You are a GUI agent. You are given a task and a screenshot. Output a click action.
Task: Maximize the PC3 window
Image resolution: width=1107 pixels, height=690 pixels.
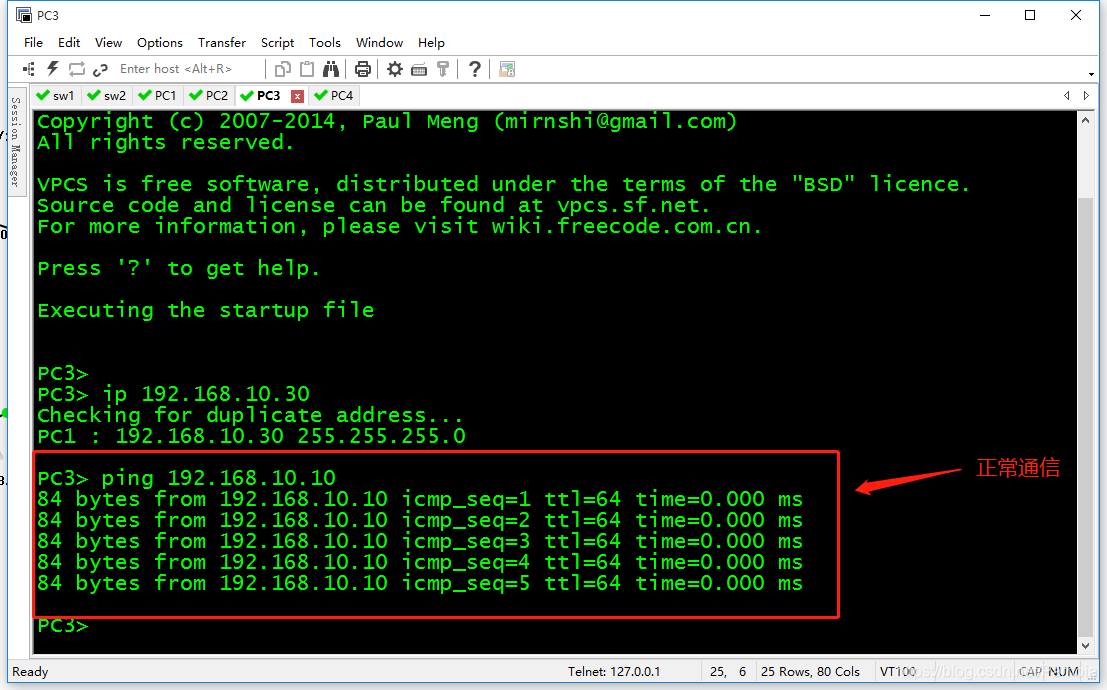coord(1030,15)
